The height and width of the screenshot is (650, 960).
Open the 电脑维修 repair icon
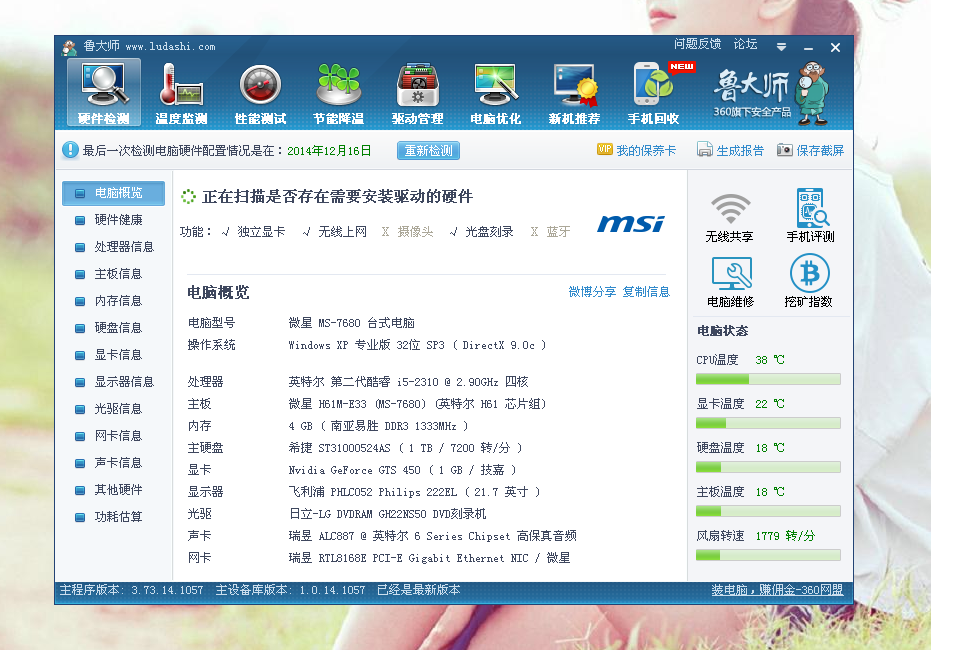click(730, 281)
